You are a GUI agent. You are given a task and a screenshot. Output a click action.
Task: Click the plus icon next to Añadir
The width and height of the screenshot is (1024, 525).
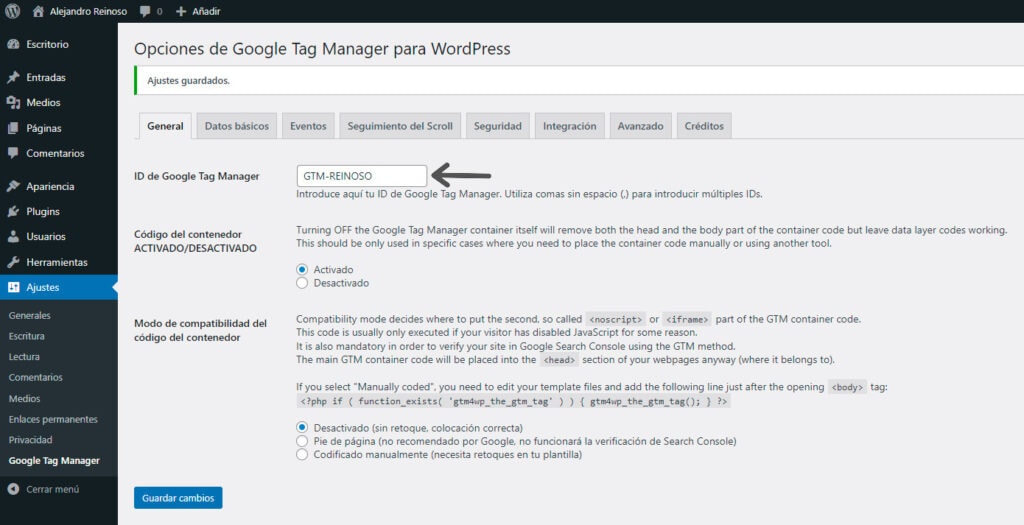pos(181,11)
